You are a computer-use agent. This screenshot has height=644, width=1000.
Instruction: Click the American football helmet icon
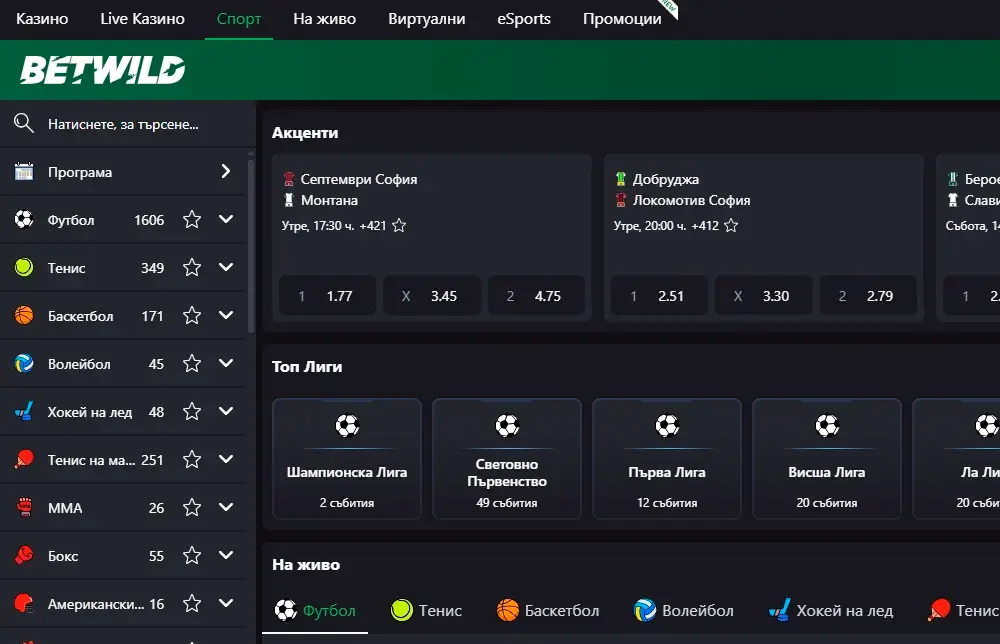click(x=24, y=603)
